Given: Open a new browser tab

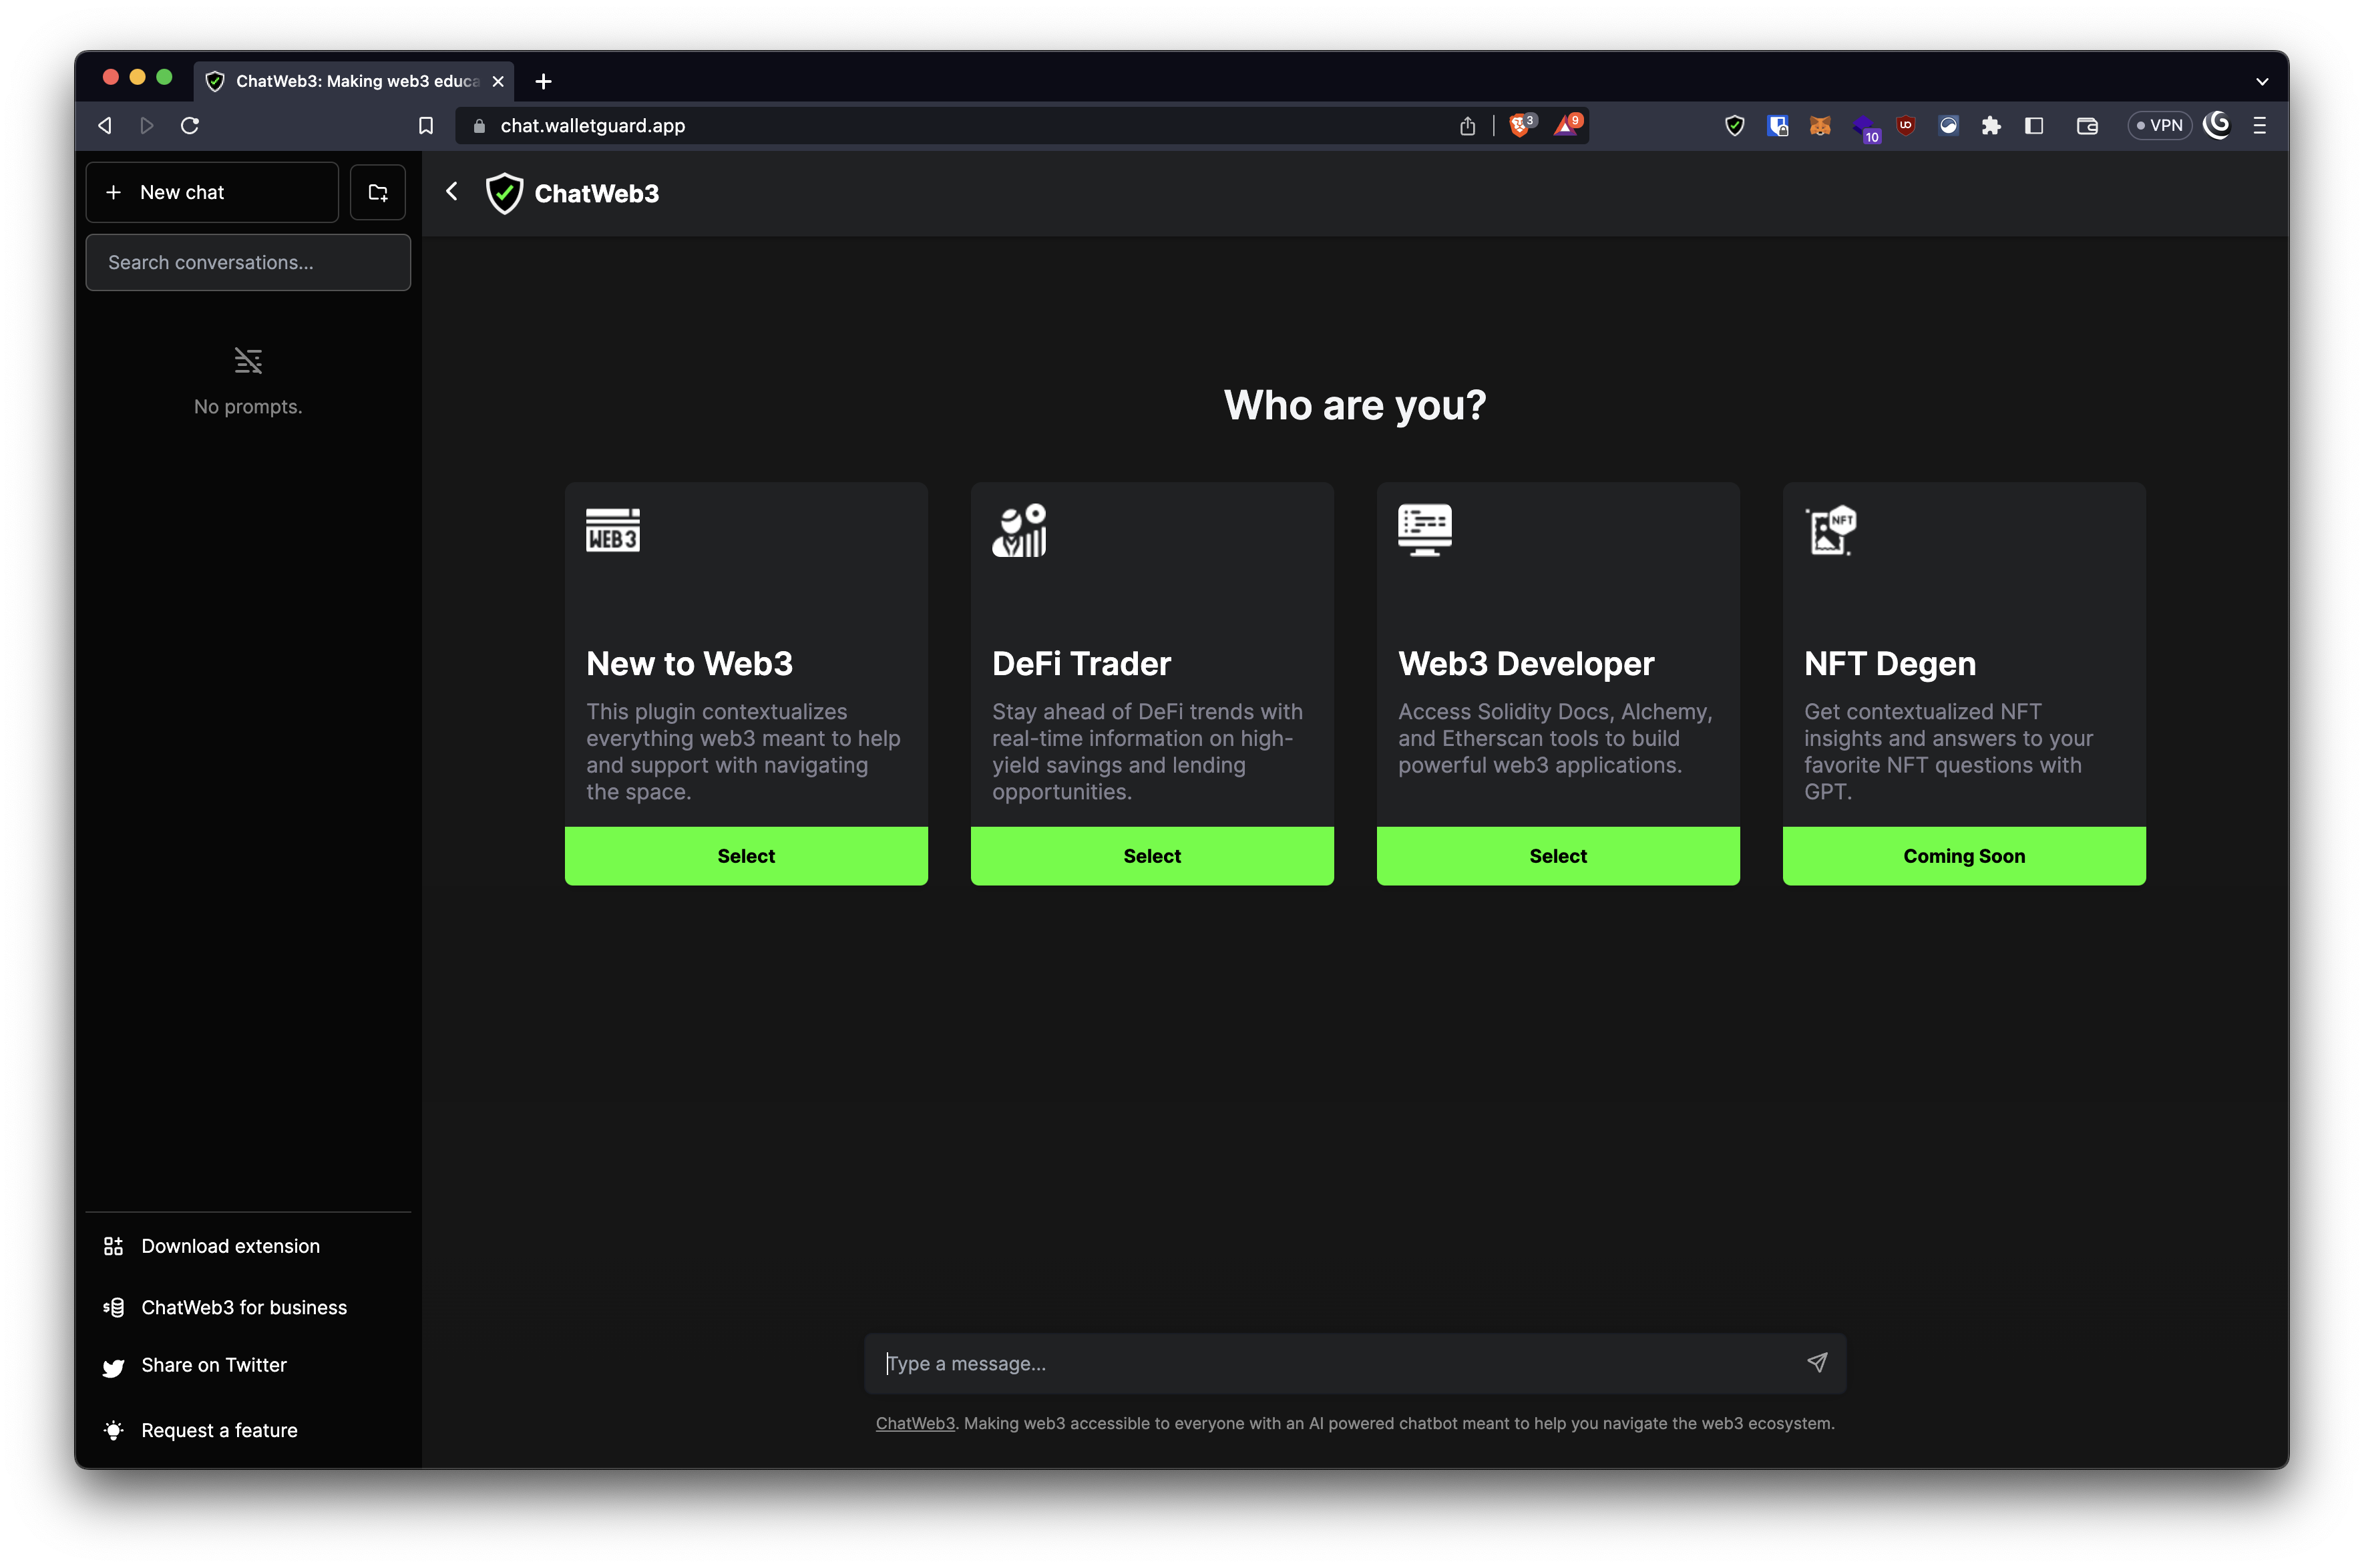Looking at the screenshot, I should tap(543, 81).
